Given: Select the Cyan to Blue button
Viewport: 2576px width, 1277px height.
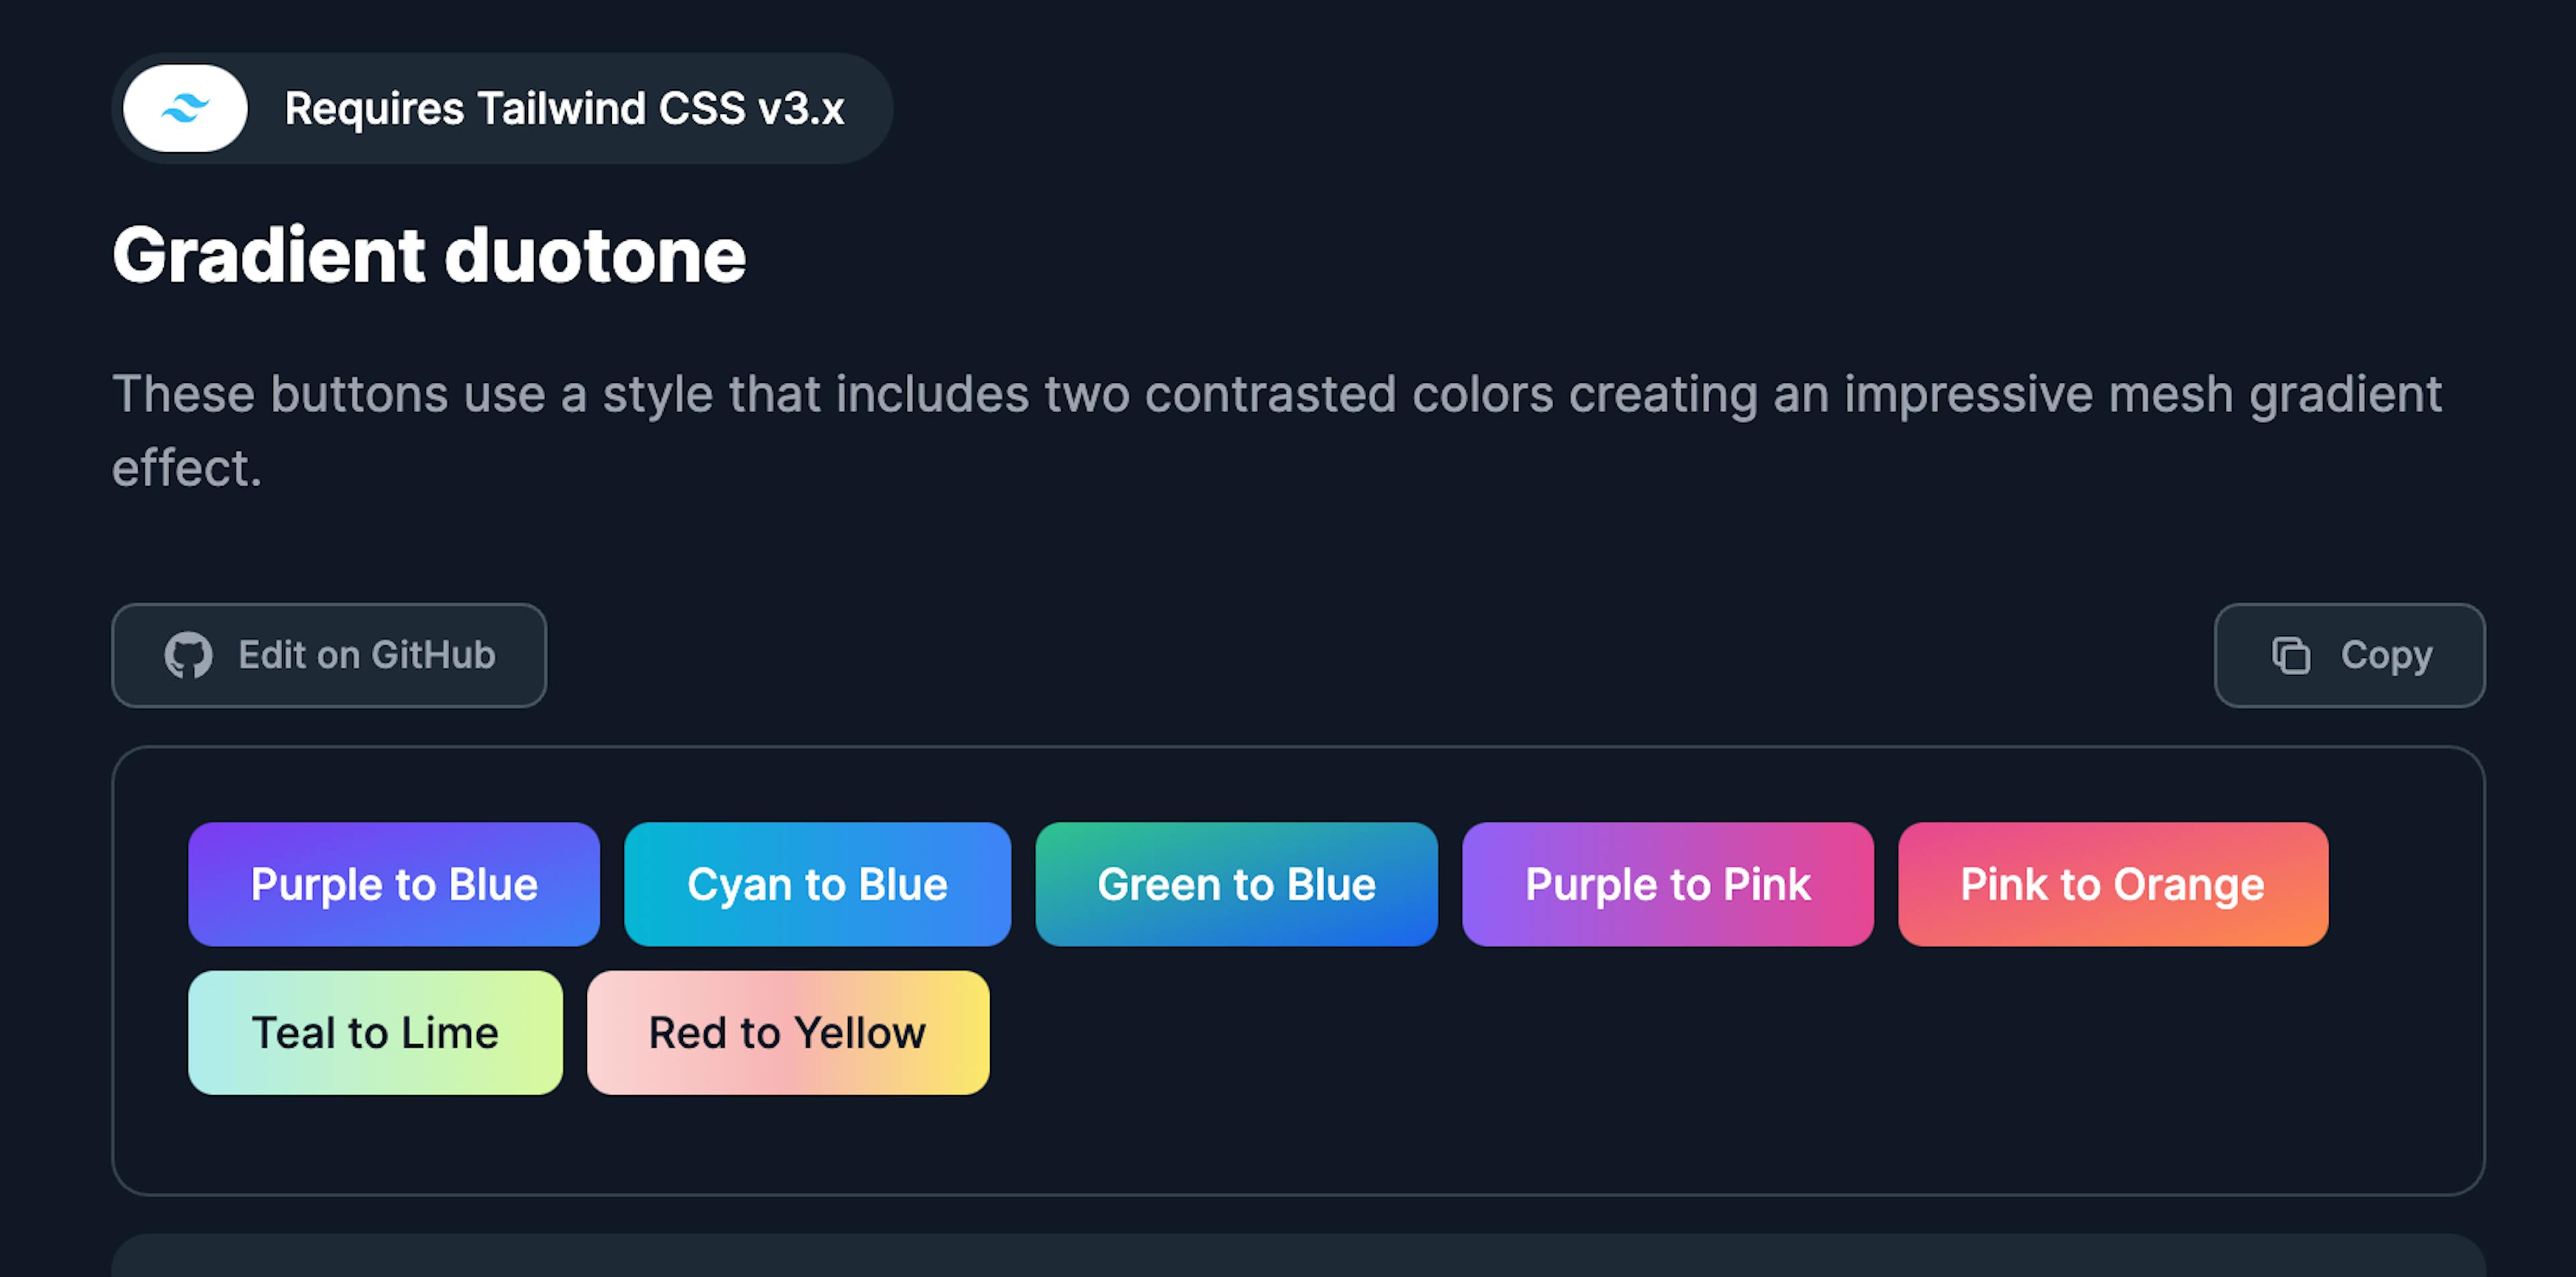Looking at the screenshot, I should [815, 884].
